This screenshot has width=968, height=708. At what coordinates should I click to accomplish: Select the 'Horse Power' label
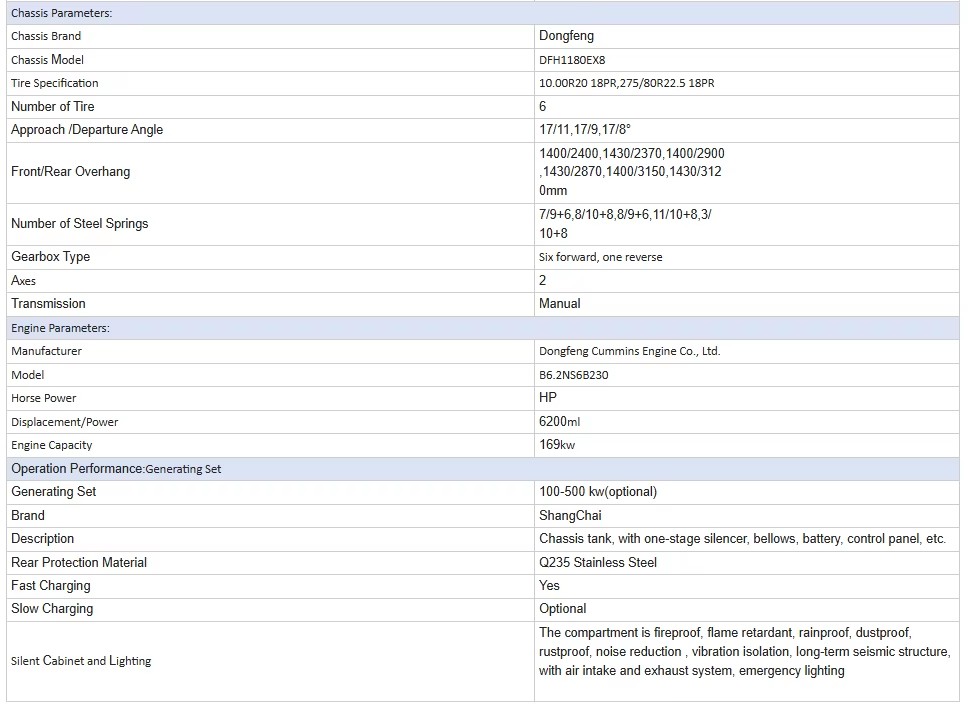pyautogui.click(x=44, y=399)
